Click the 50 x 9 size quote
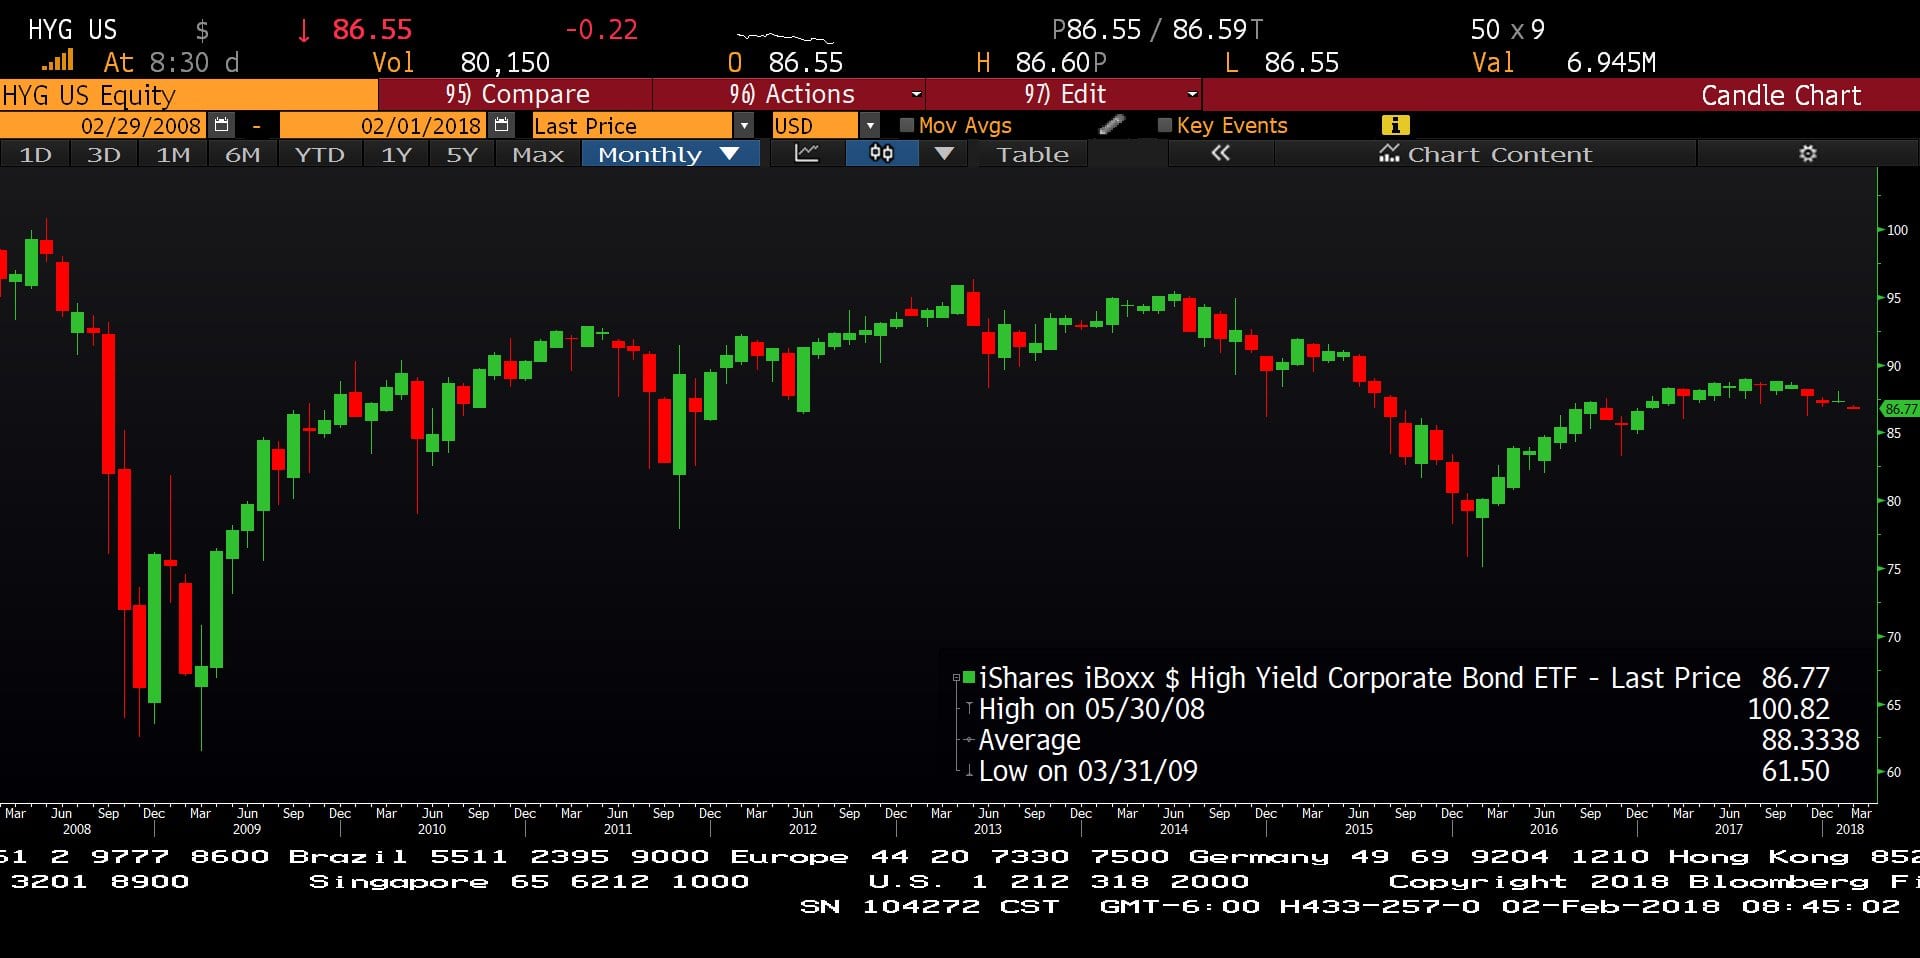 coord(1507,30)
